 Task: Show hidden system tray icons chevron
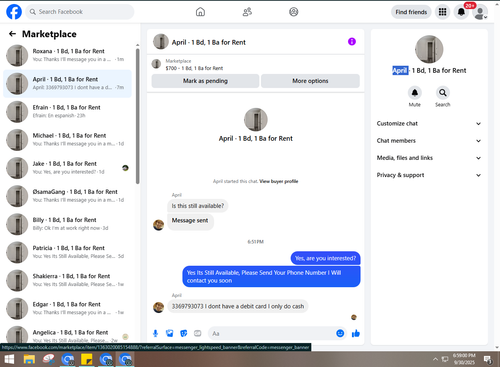(435, 359)
